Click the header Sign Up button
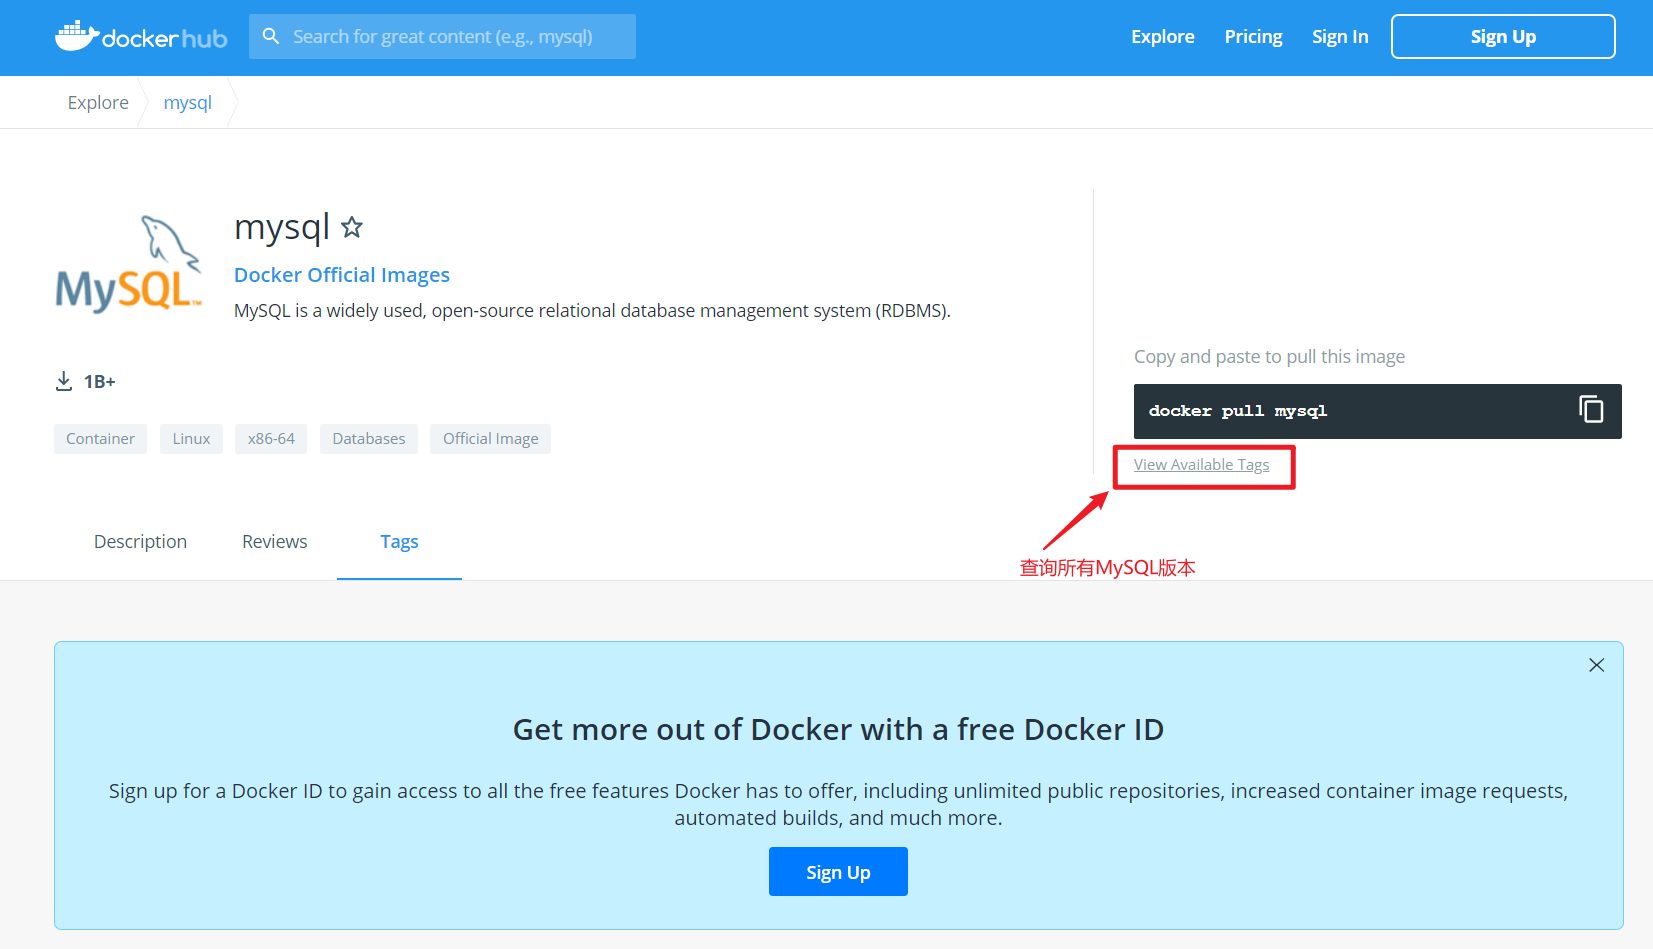This screenshot has width=1653, height=949. tap(1503, 37)
